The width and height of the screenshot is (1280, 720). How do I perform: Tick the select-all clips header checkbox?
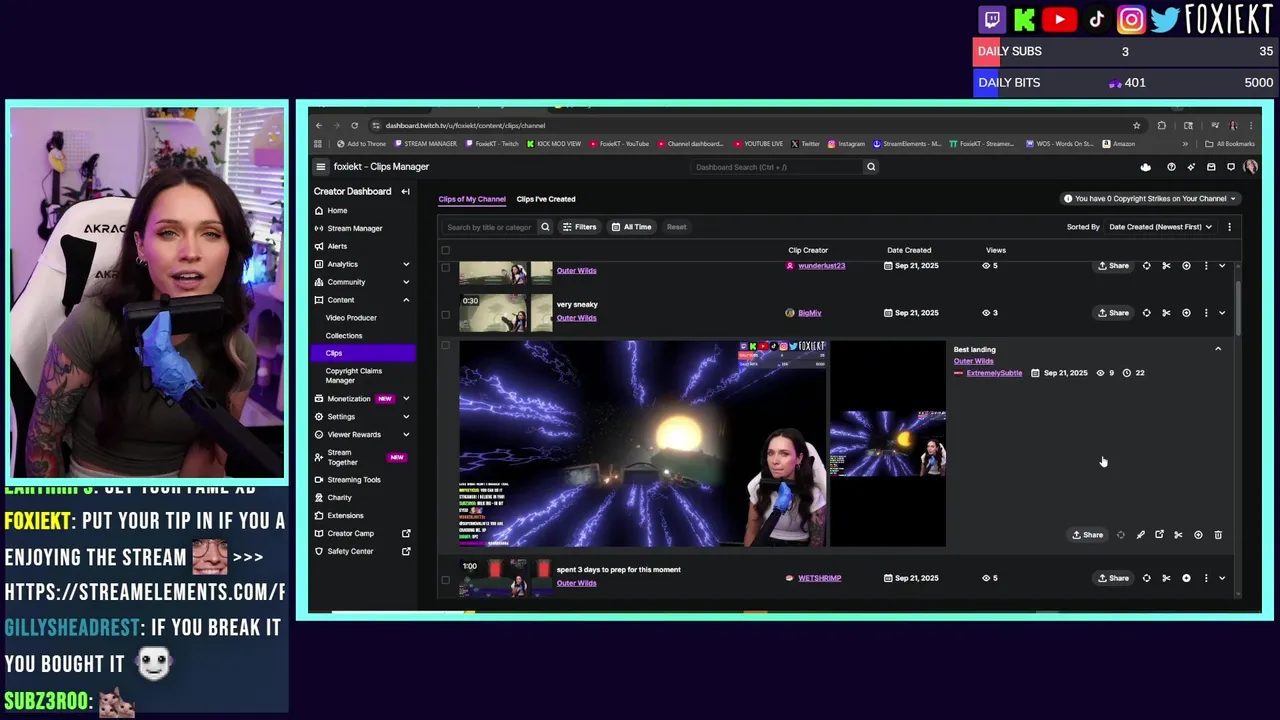(446, 251)
